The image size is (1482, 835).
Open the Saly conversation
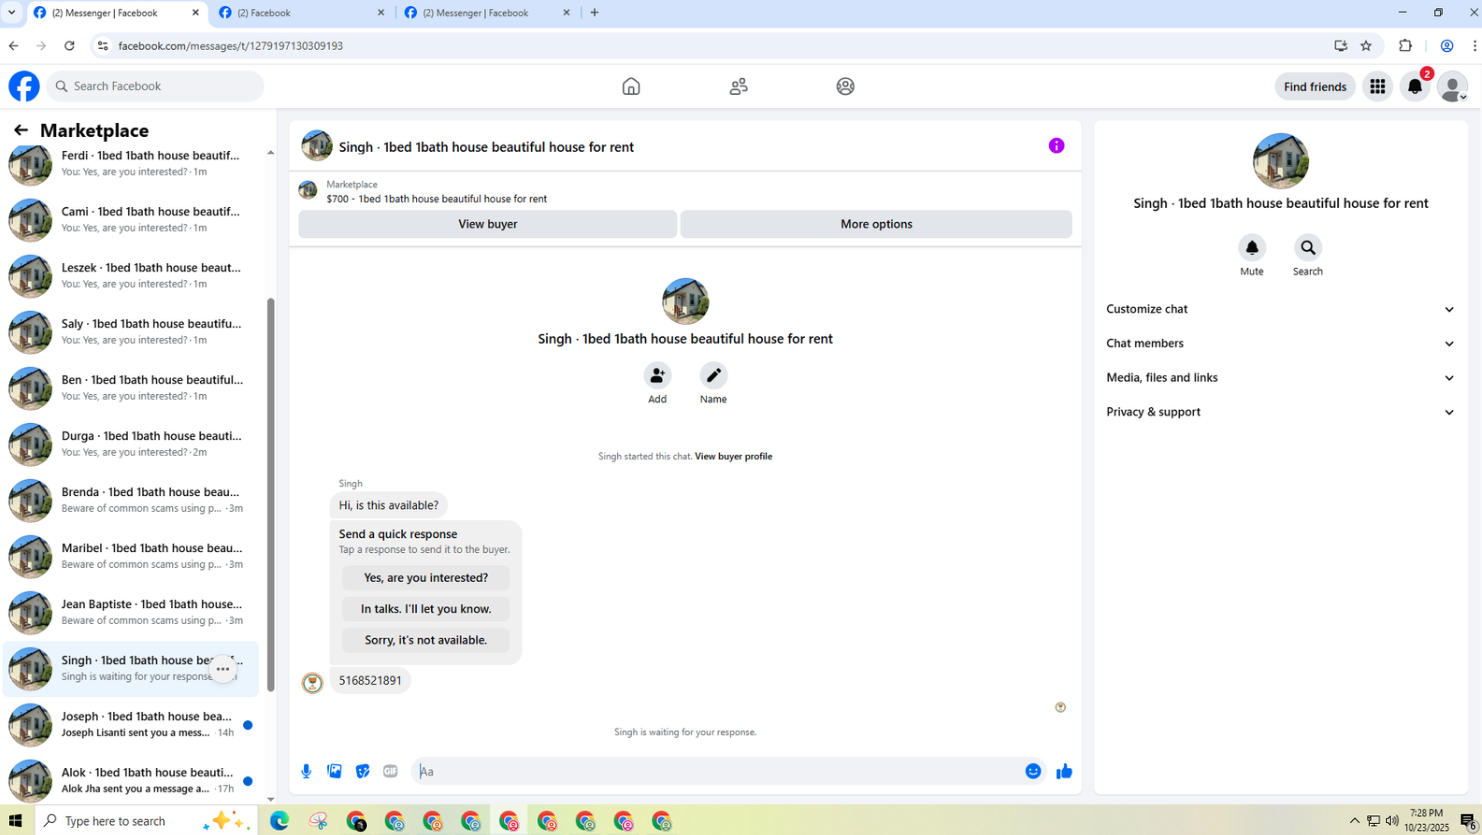coord(130,331)
